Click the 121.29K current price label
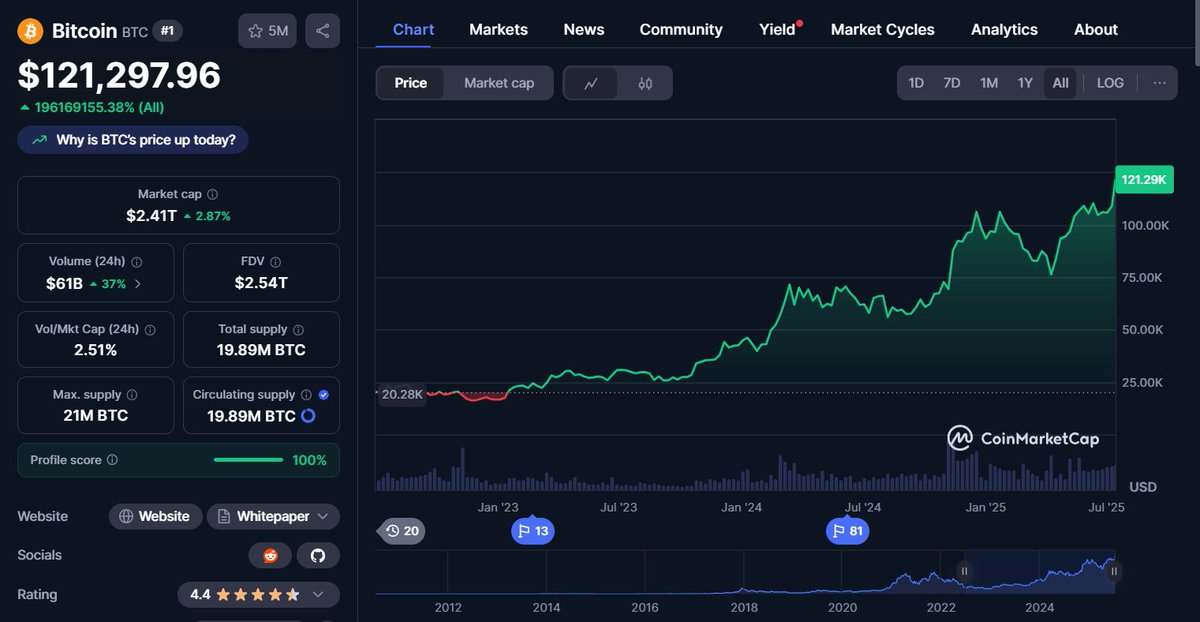 [x=1143, y=179]
